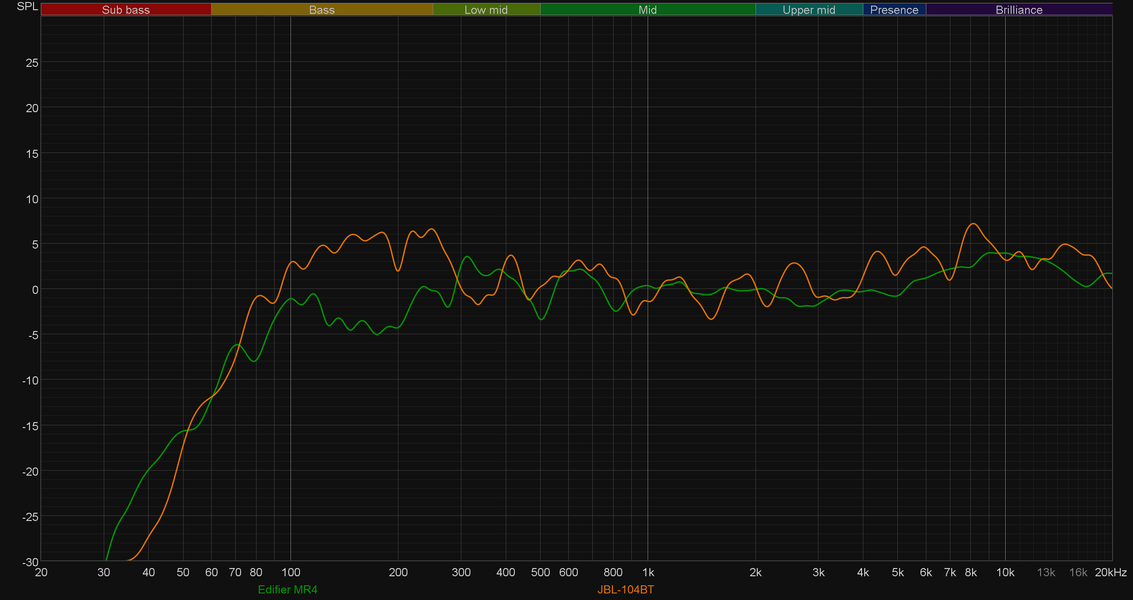Image resolution: width=1133 pixels, height=600 pixels.
Task: Click the 0 dB SPL axis value
Action: pyautogui.click(x=35, y=289)
